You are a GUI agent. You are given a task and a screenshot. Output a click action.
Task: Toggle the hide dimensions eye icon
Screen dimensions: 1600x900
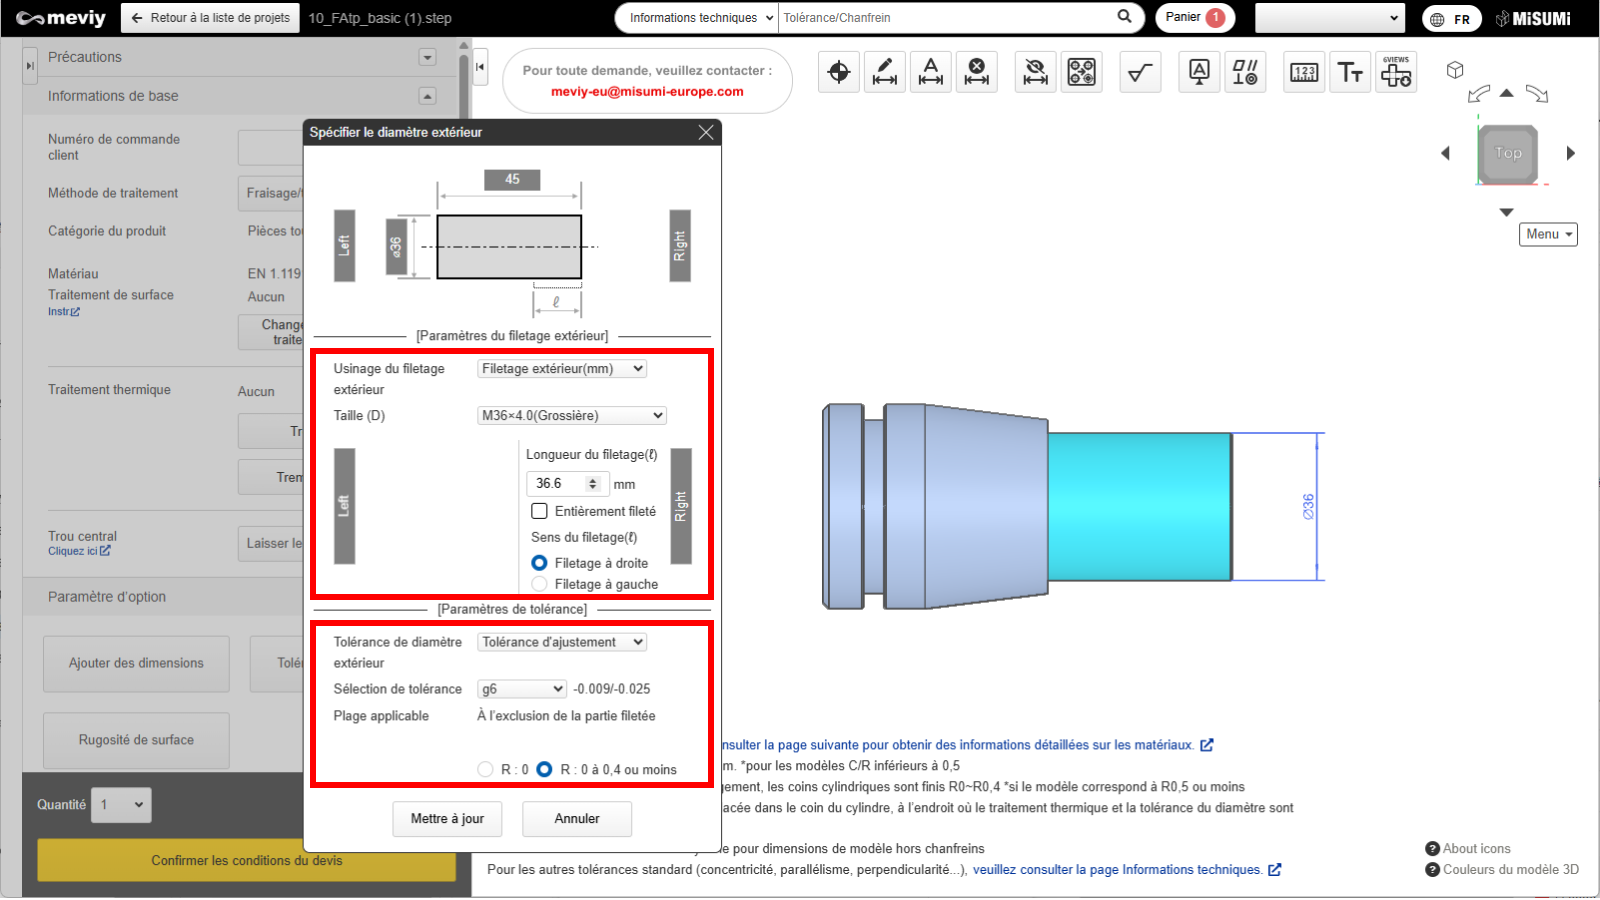1036,72
